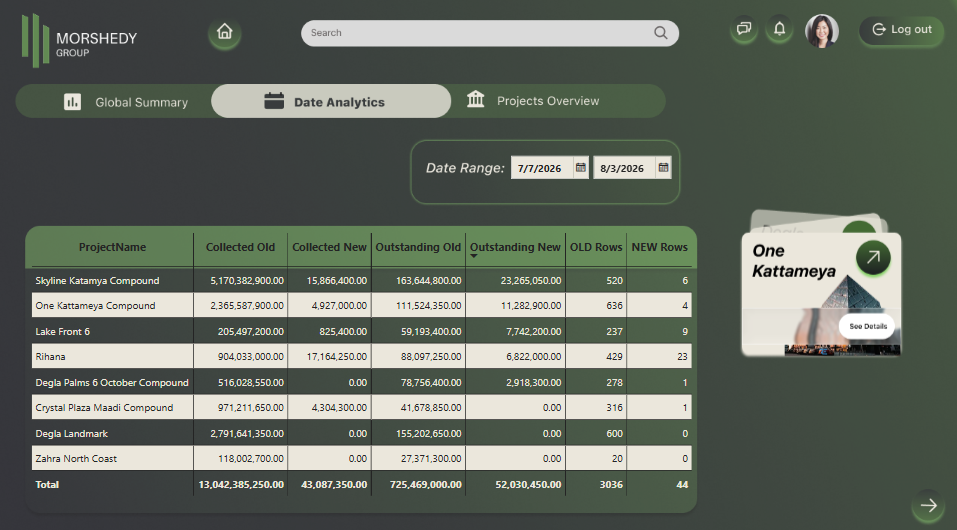This screenshot has height=530, width=957.
Task: Click OLD Rows value 636
Action: coord(614,306)
